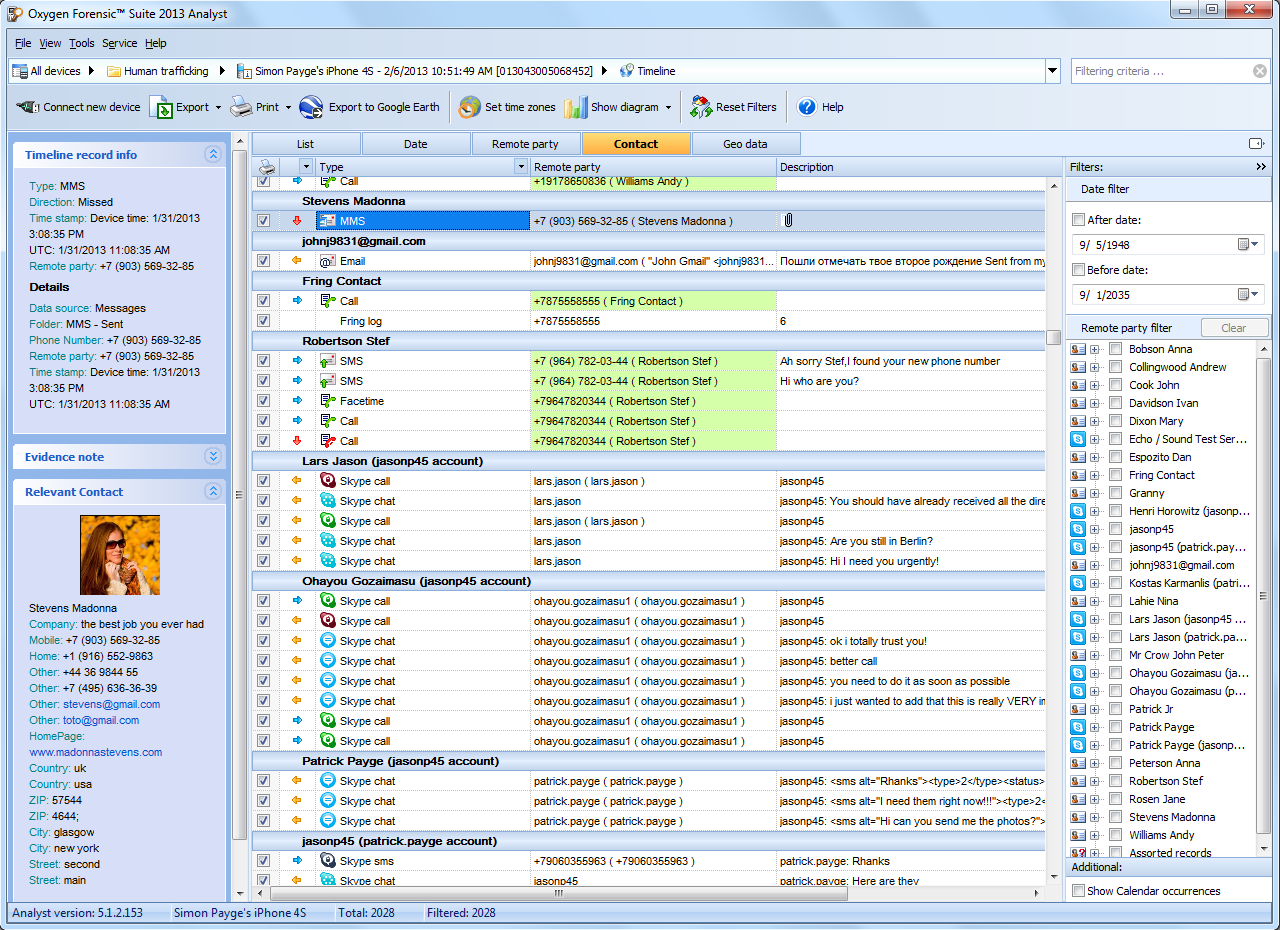Enable the After date checkbox
1280x930 pixels.
(x=1078, y=220)
